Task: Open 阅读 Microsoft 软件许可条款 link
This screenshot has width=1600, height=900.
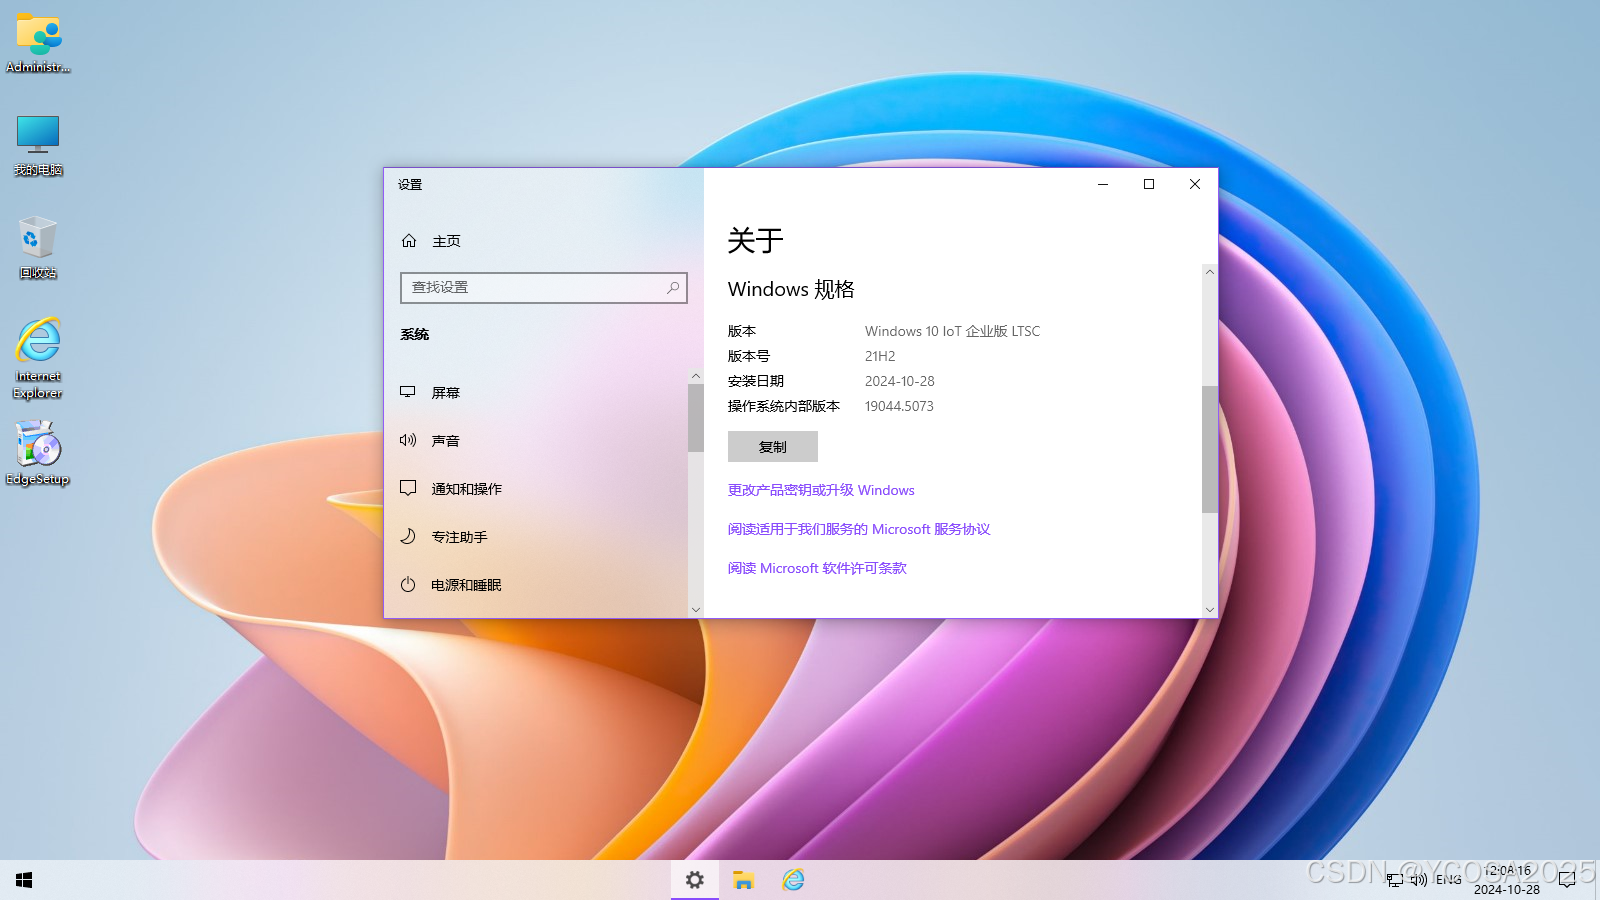Action: pos(817,568)
